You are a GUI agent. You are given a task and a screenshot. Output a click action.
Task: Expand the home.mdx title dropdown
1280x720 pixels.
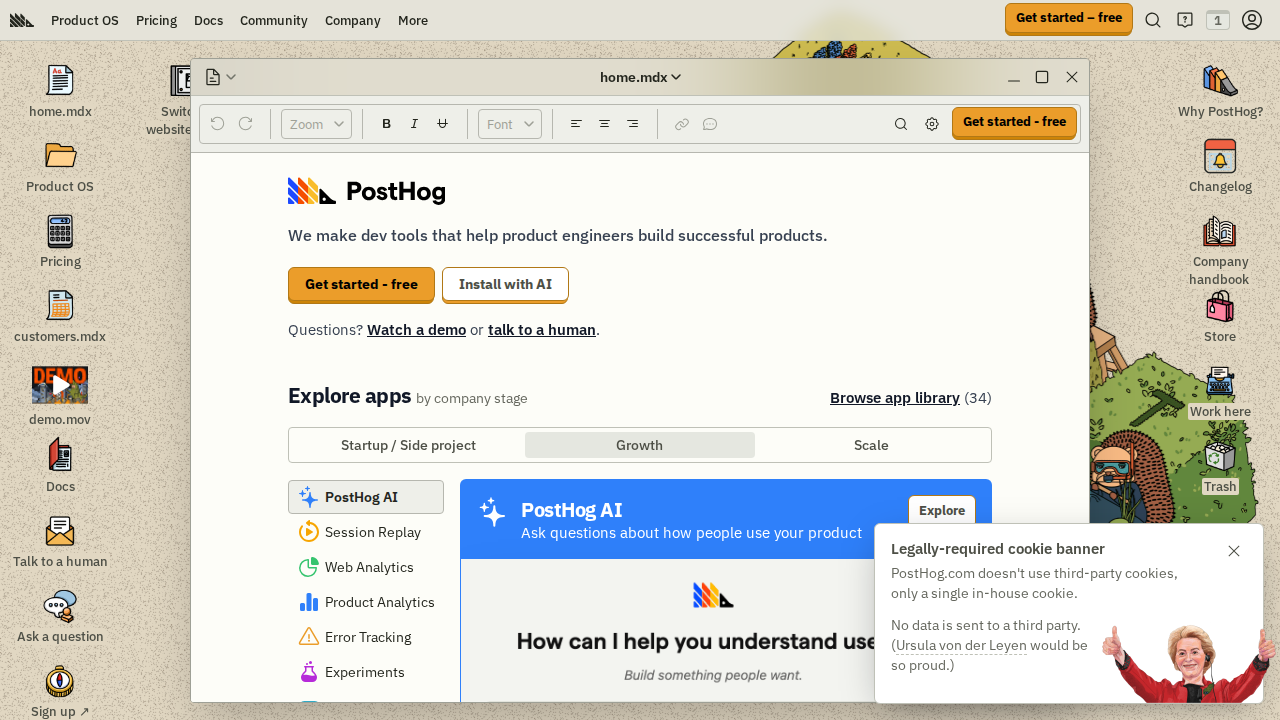click(640, 77)
